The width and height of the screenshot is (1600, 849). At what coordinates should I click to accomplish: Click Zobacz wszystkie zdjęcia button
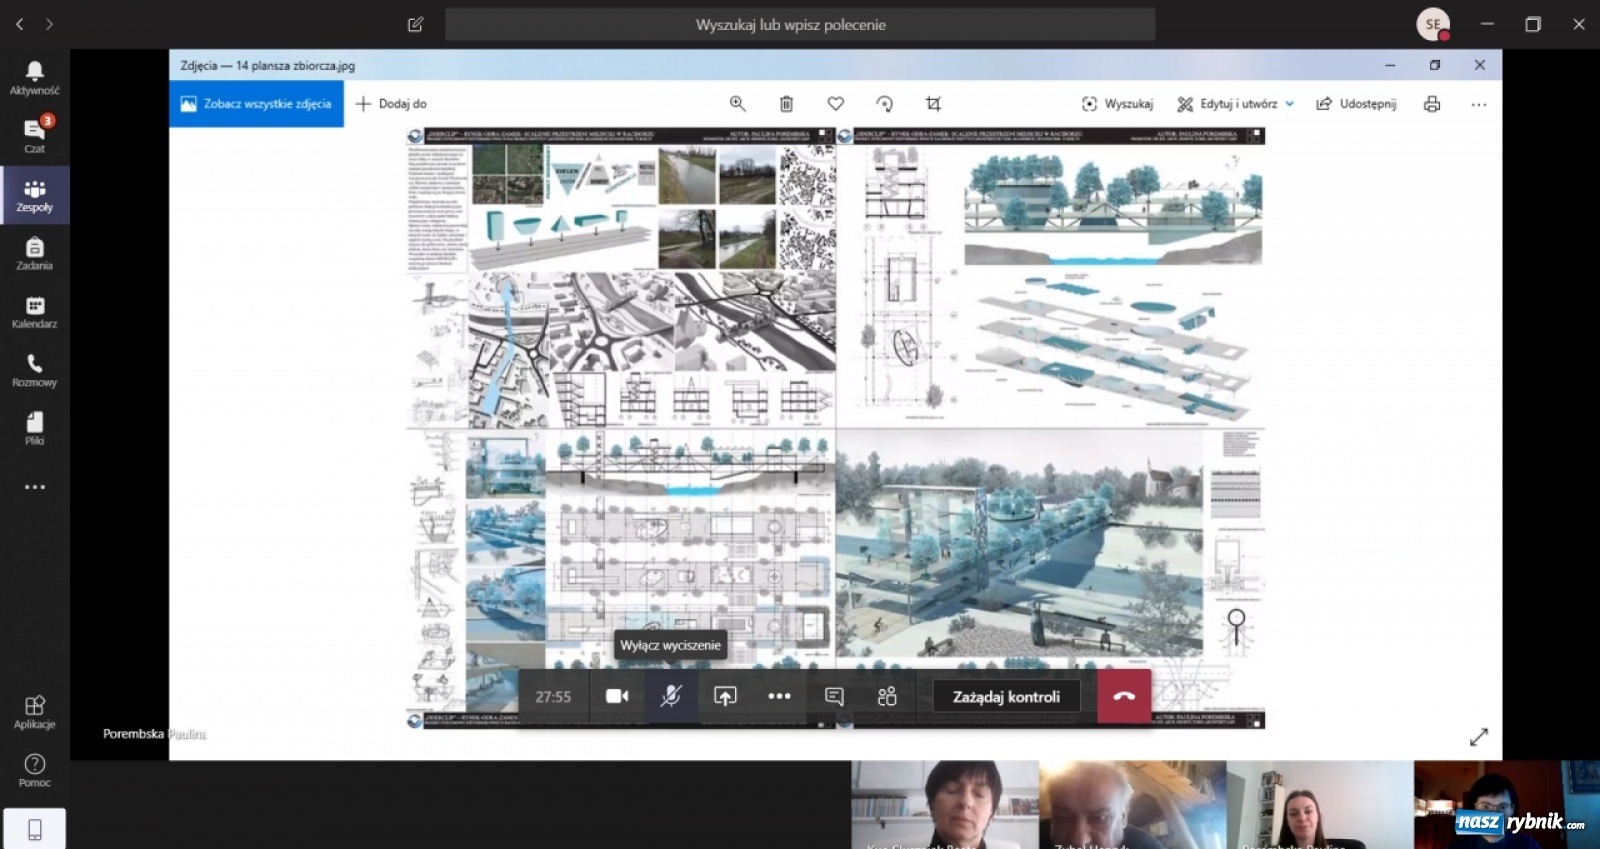coord(257,104)
